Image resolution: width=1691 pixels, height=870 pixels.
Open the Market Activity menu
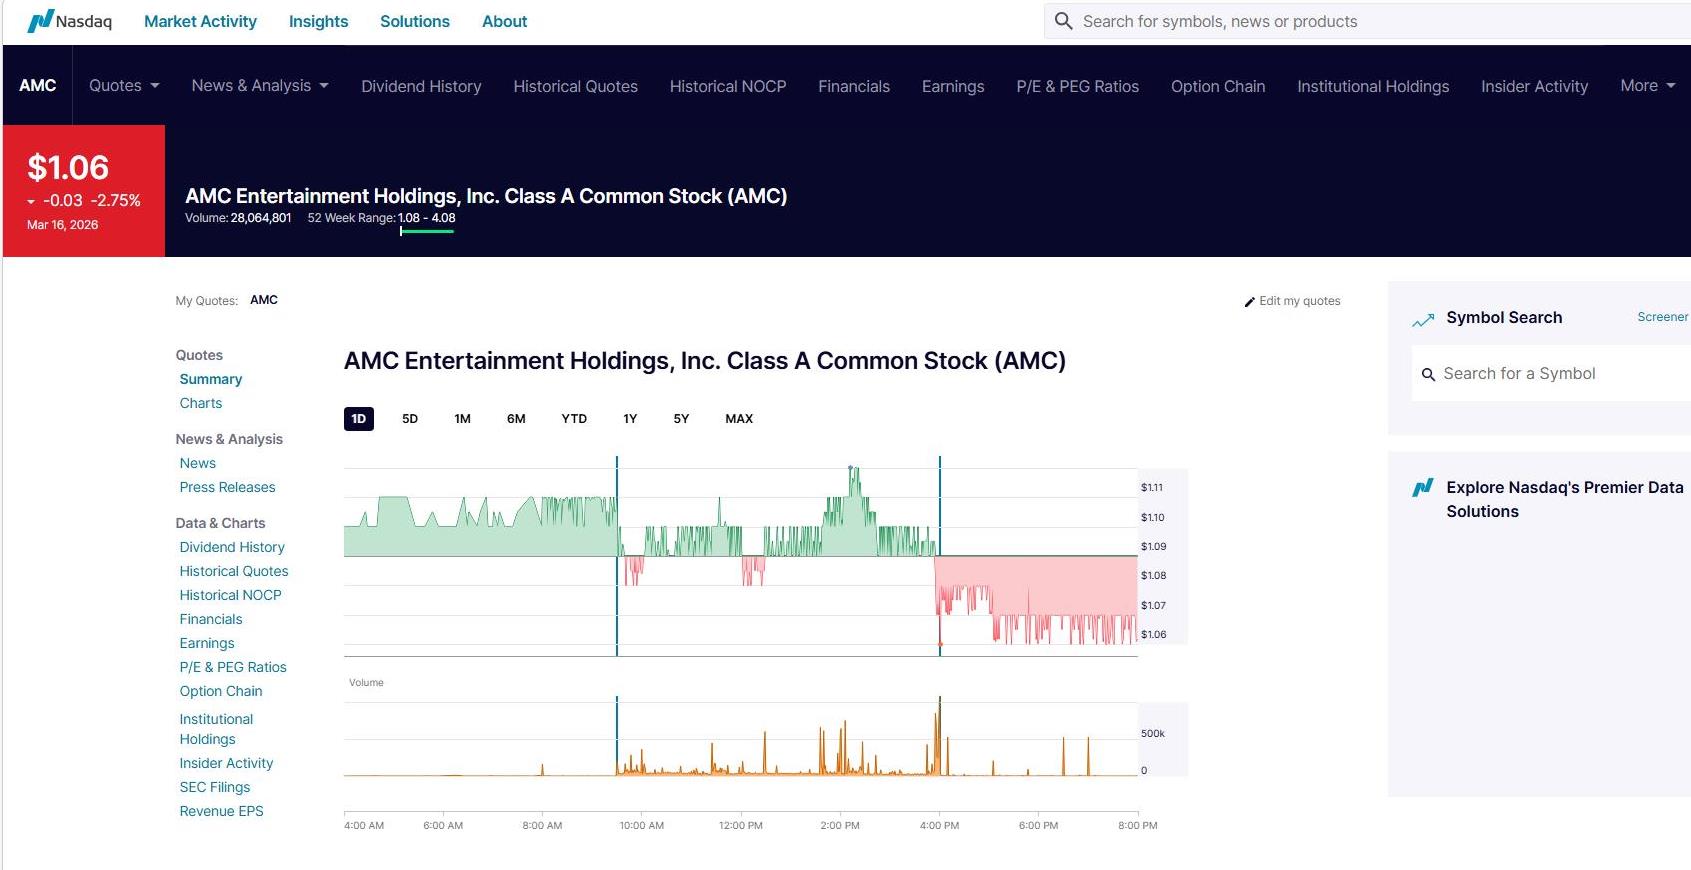click(200, 22)
